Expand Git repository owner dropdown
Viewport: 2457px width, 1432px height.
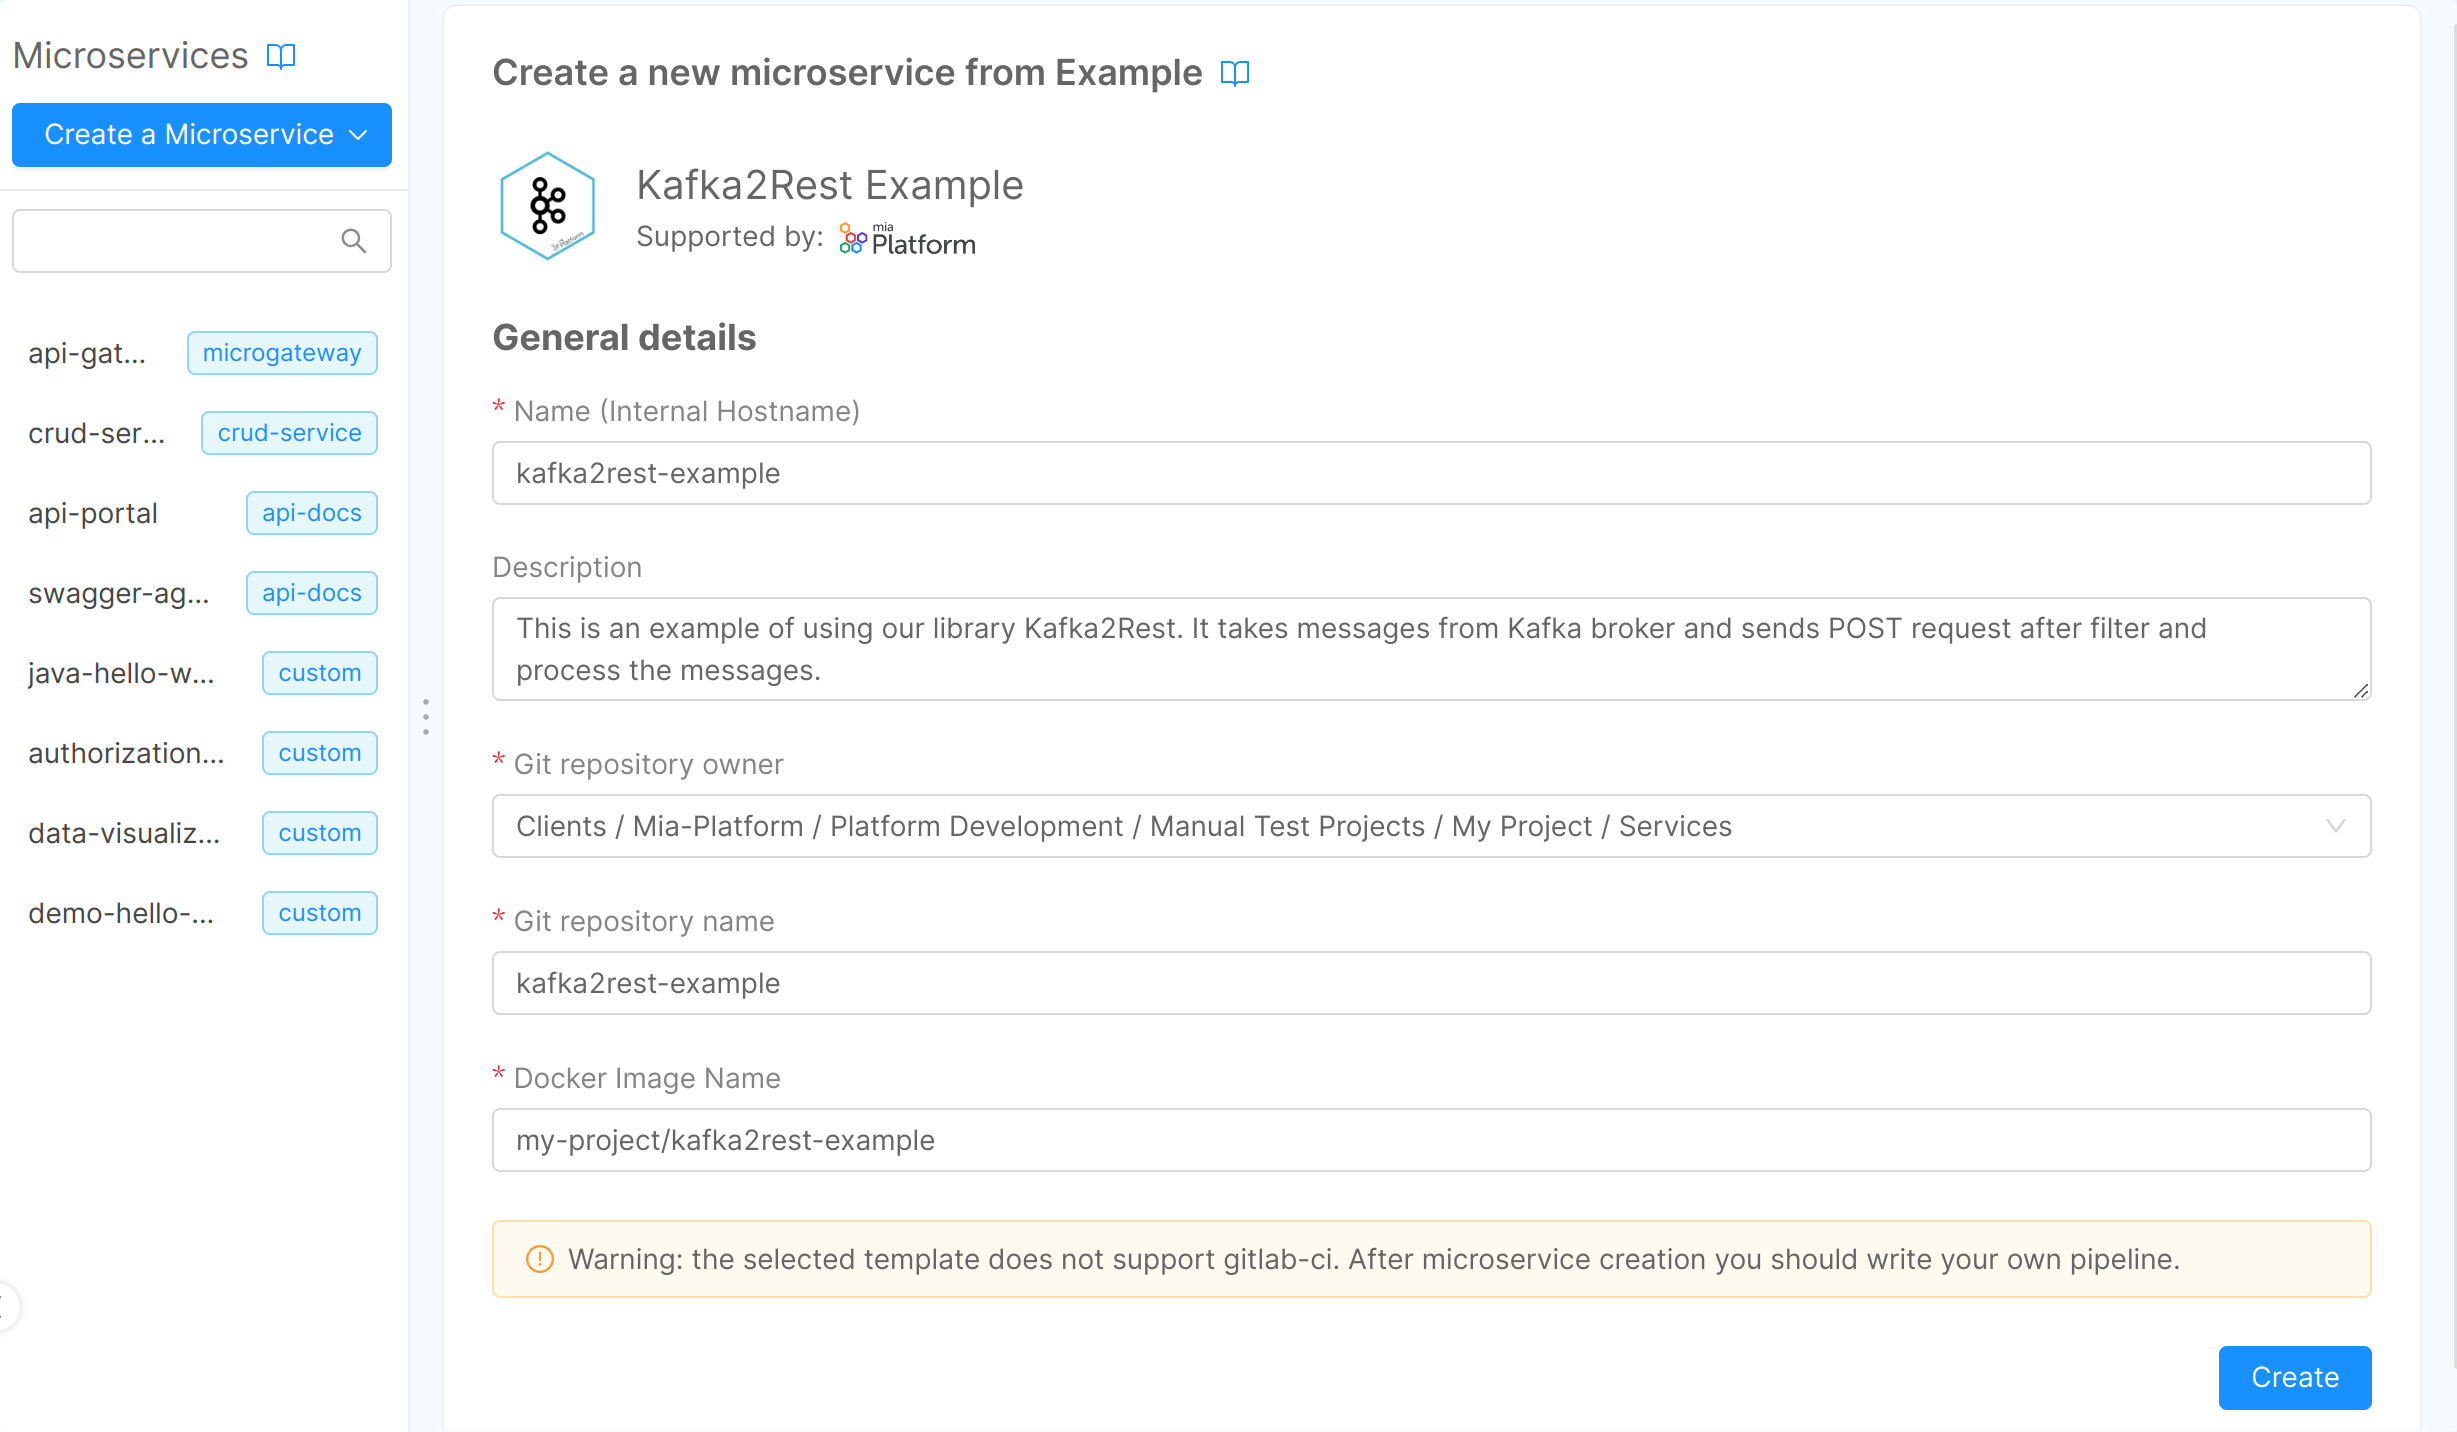coord(1430,826)
